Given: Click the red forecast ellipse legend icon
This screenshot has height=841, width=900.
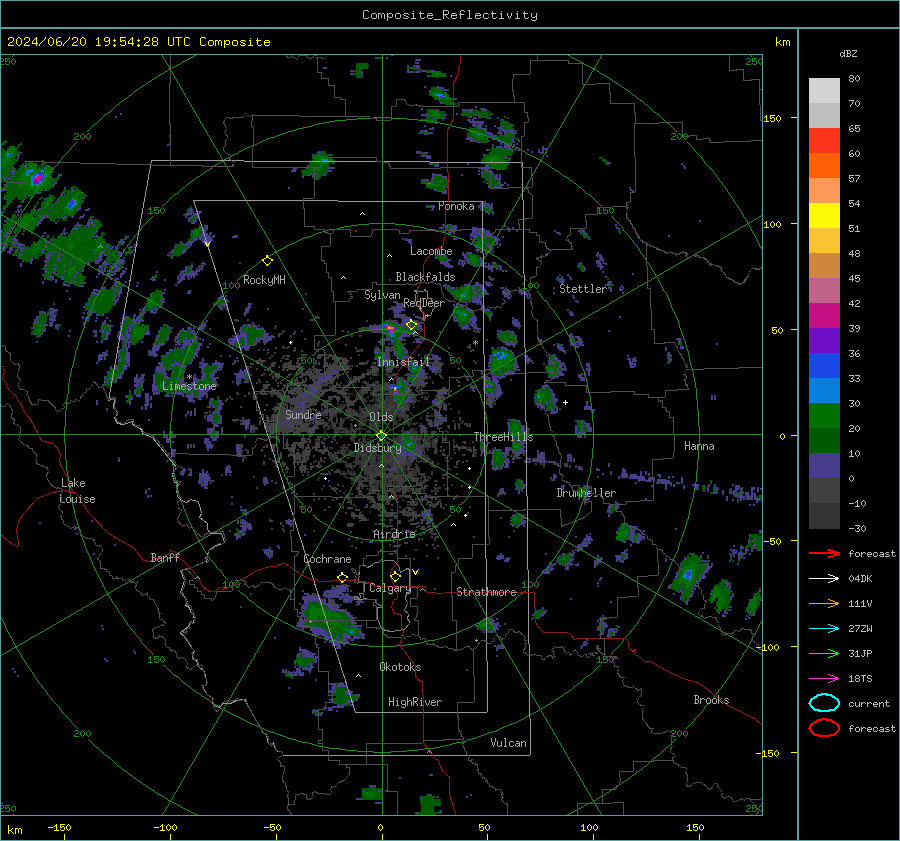Looking at the screenshot, I should (824, 728).
